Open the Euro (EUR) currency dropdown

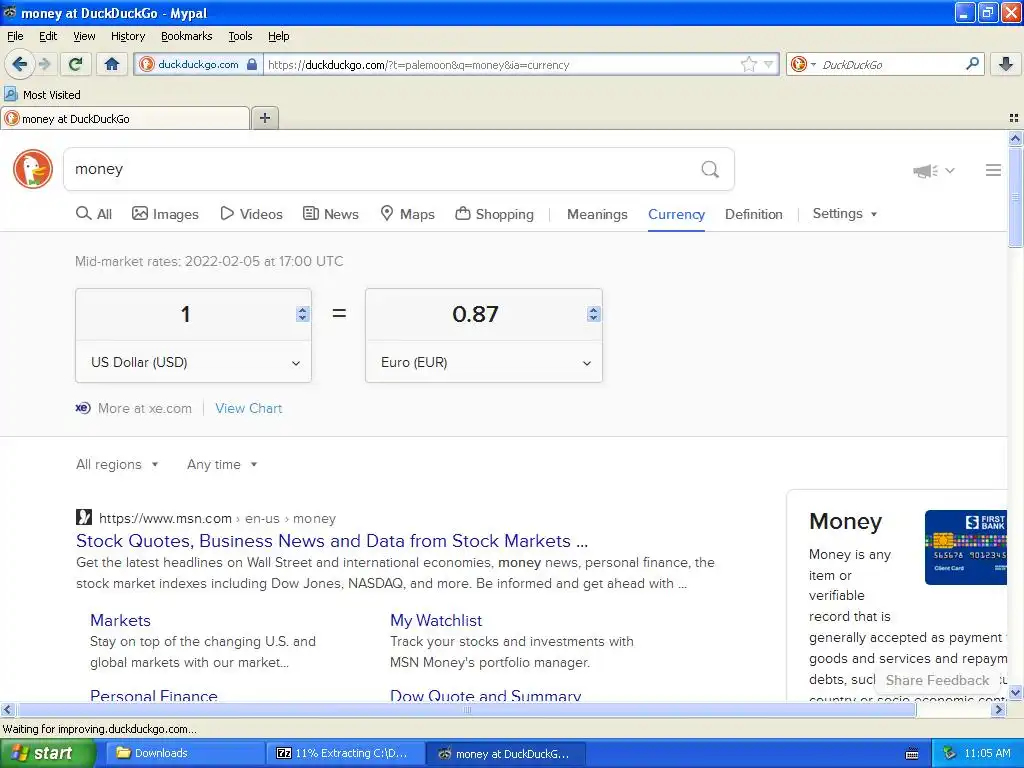tap(484, 362)
